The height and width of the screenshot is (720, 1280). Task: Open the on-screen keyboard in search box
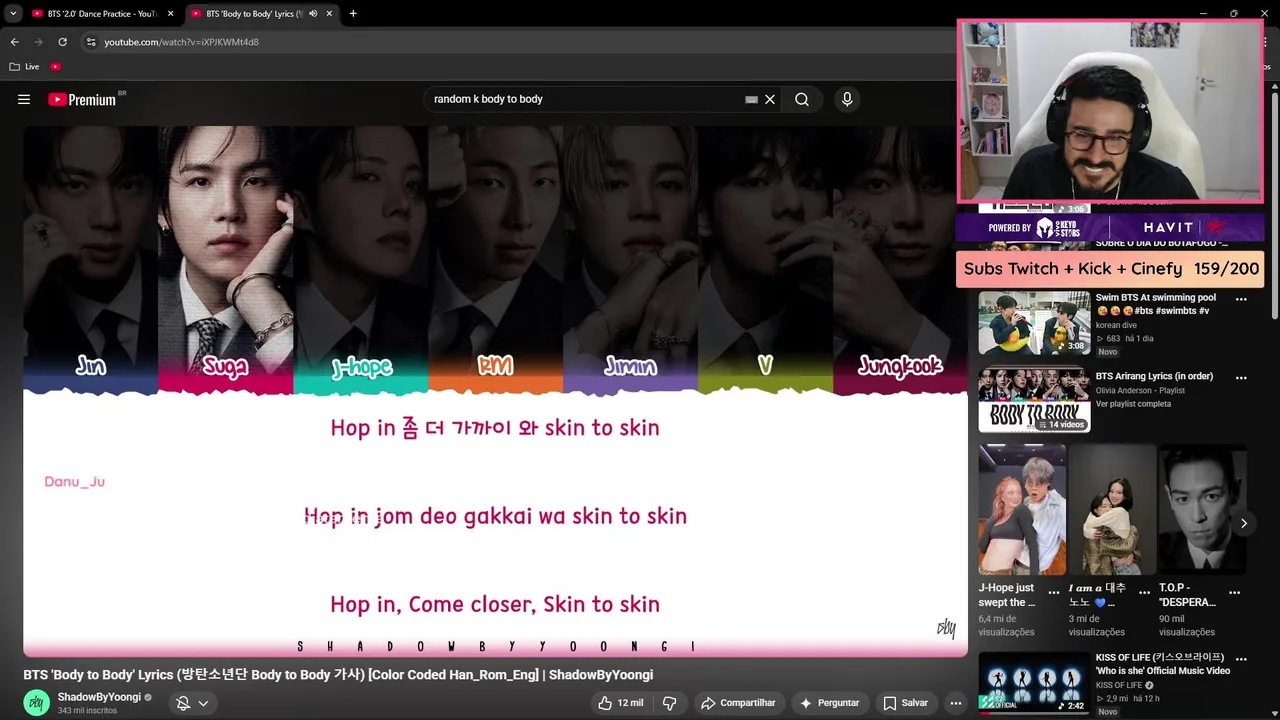pyautogui.click(x=751, y=99)
